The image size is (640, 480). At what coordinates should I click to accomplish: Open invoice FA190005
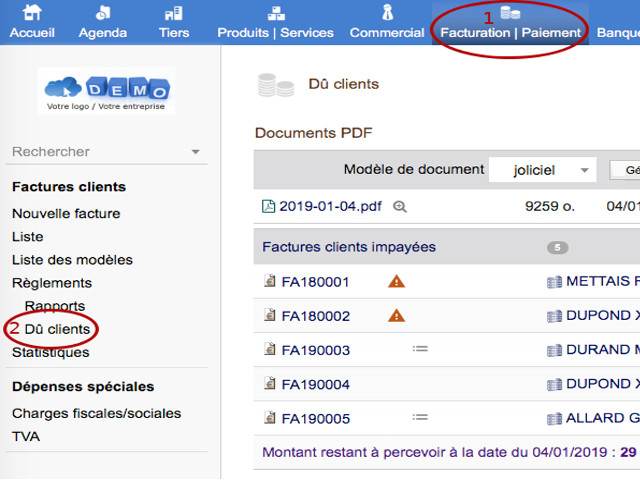pyautogui.click(x=316, y=419)
